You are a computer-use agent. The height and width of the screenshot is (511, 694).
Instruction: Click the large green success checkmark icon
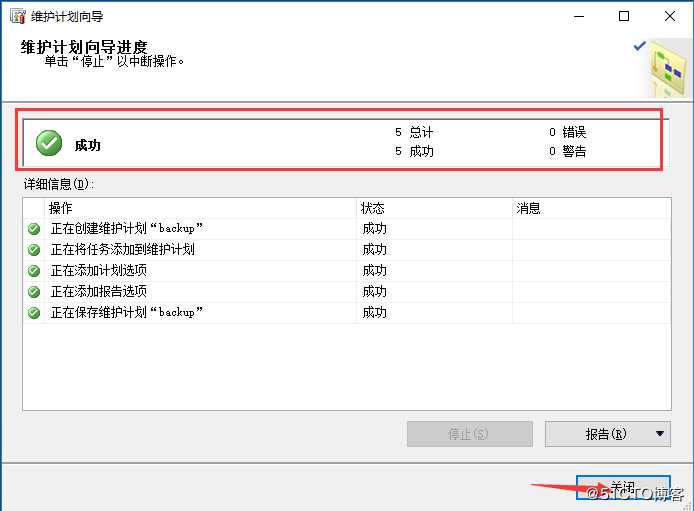pyautogui.click(x=49, y=143)
